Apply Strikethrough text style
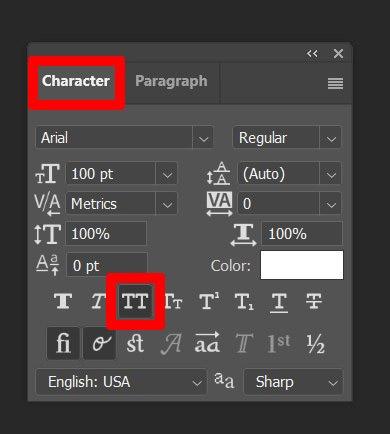This screenshot has width=390, height=434. tap(314, 302)
